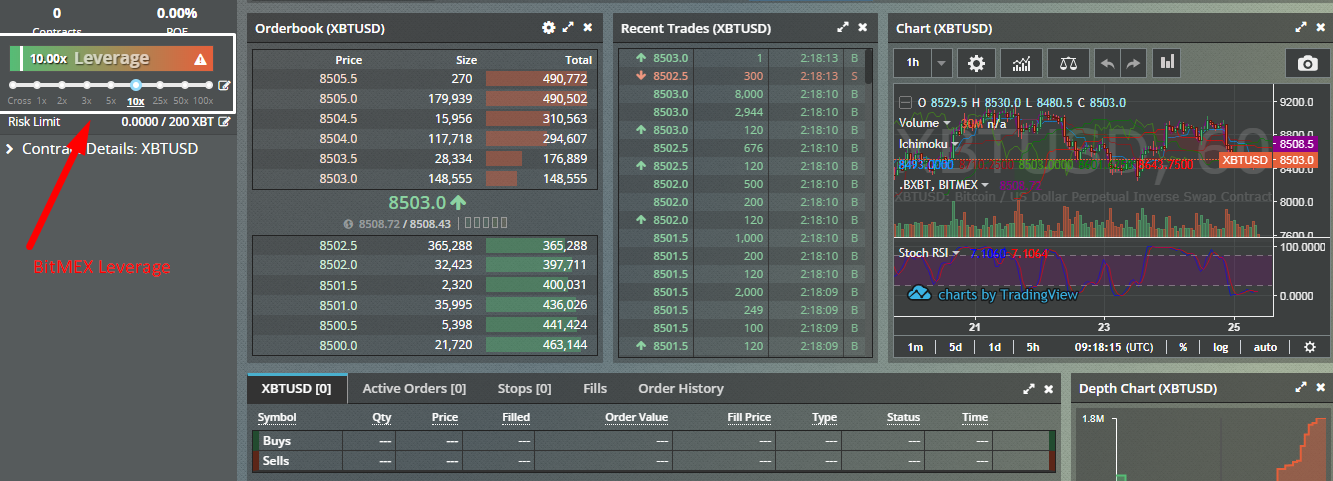The width and height of the screenshot is (1333, 481).
Task: Select 25x leverage stop
Action: (160, 100)
